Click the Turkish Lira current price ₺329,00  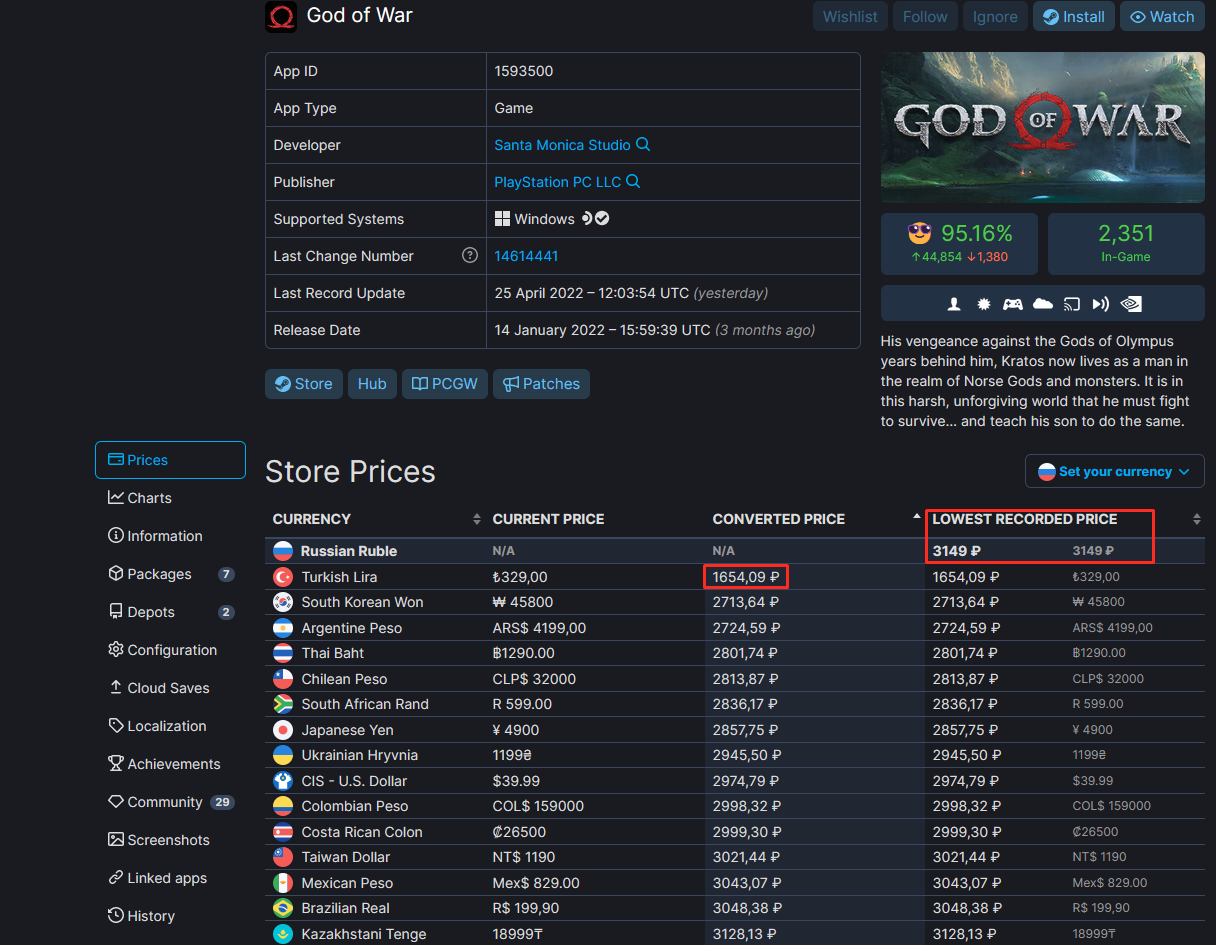tap(520, 577)
